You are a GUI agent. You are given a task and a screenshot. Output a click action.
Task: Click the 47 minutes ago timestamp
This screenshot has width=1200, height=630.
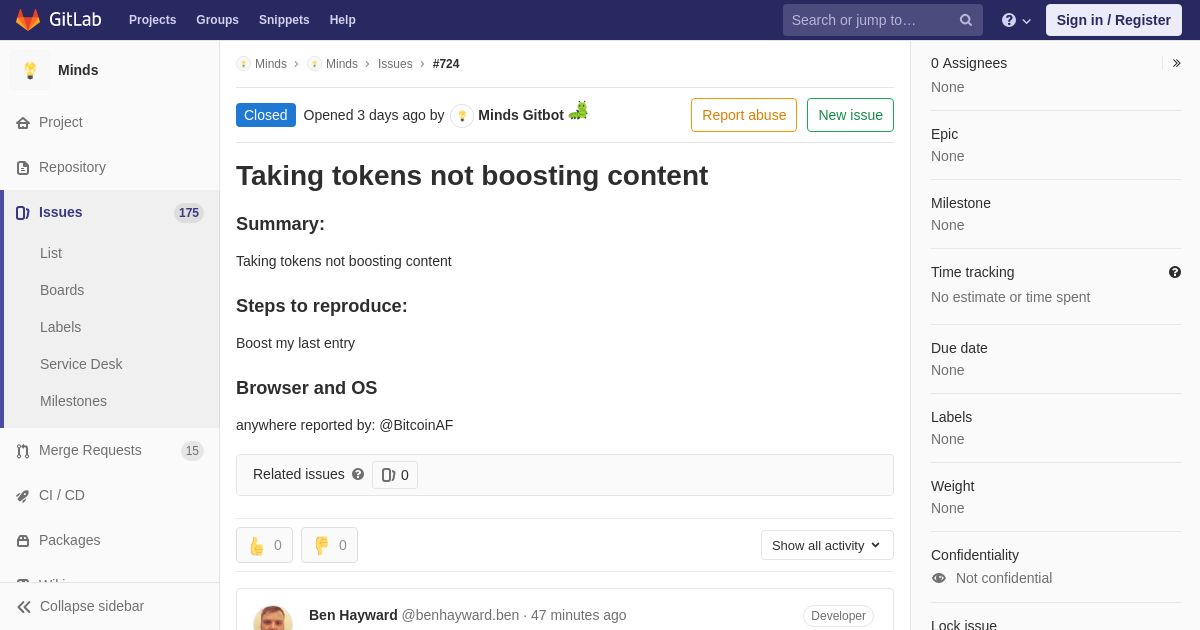[579, 615]
